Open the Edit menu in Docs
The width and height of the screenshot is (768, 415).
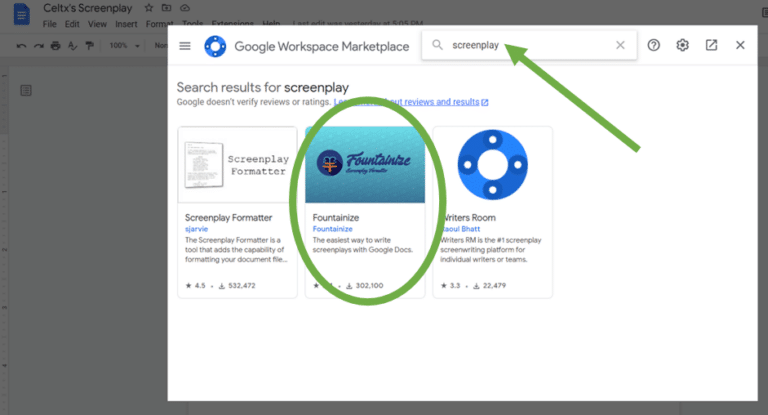click(72, 24)
